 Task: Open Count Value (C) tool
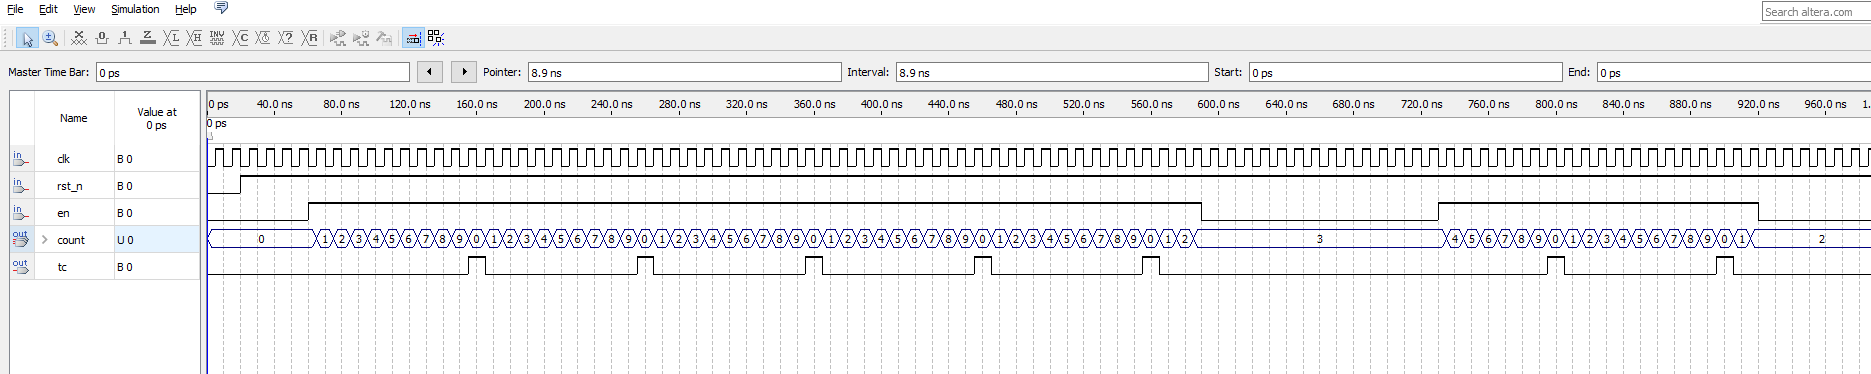coord(241,38)
